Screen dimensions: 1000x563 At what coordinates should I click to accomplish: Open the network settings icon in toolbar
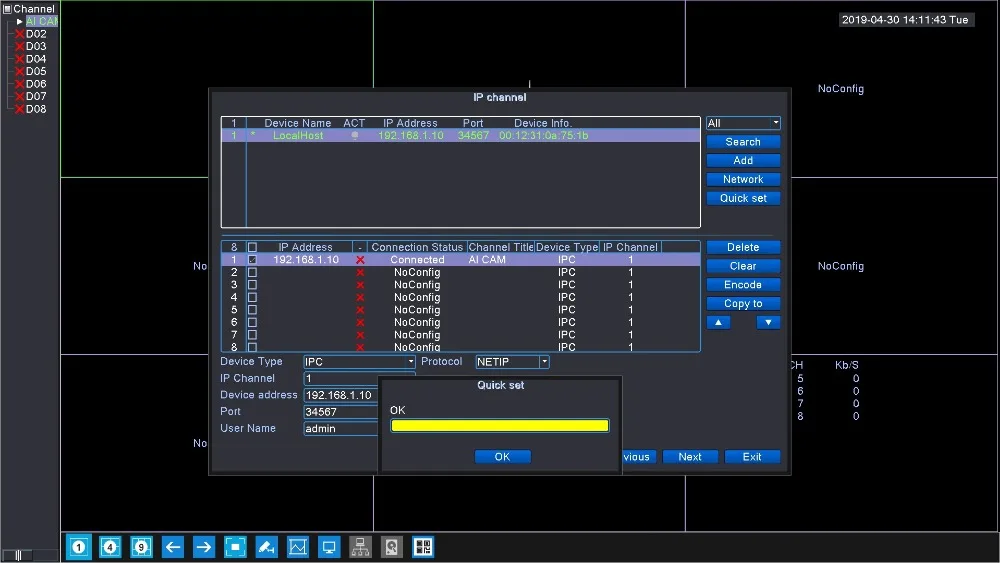coord(360,547)
